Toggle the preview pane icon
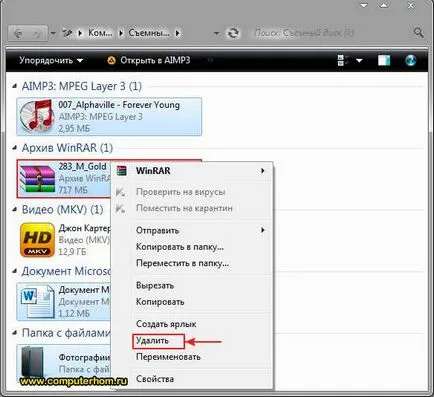The height and width of the screenshot is (397, 434). coord(384,60)
